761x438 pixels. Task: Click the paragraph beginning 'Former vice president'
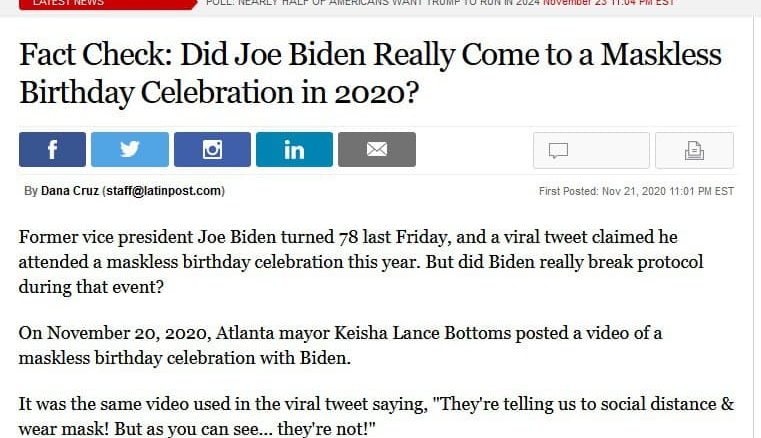click(x=361, y=262)
